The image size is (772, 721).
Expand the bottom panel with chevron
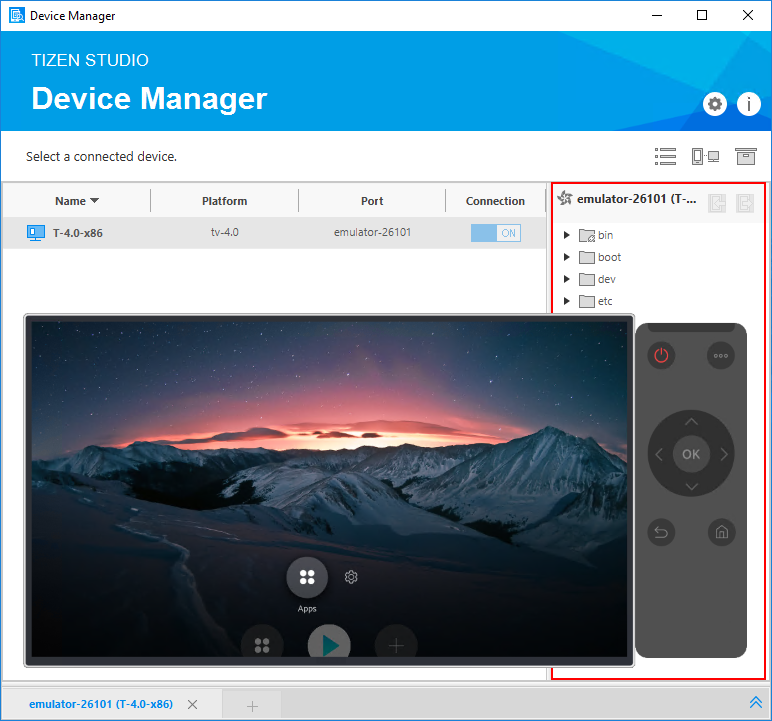755,703
